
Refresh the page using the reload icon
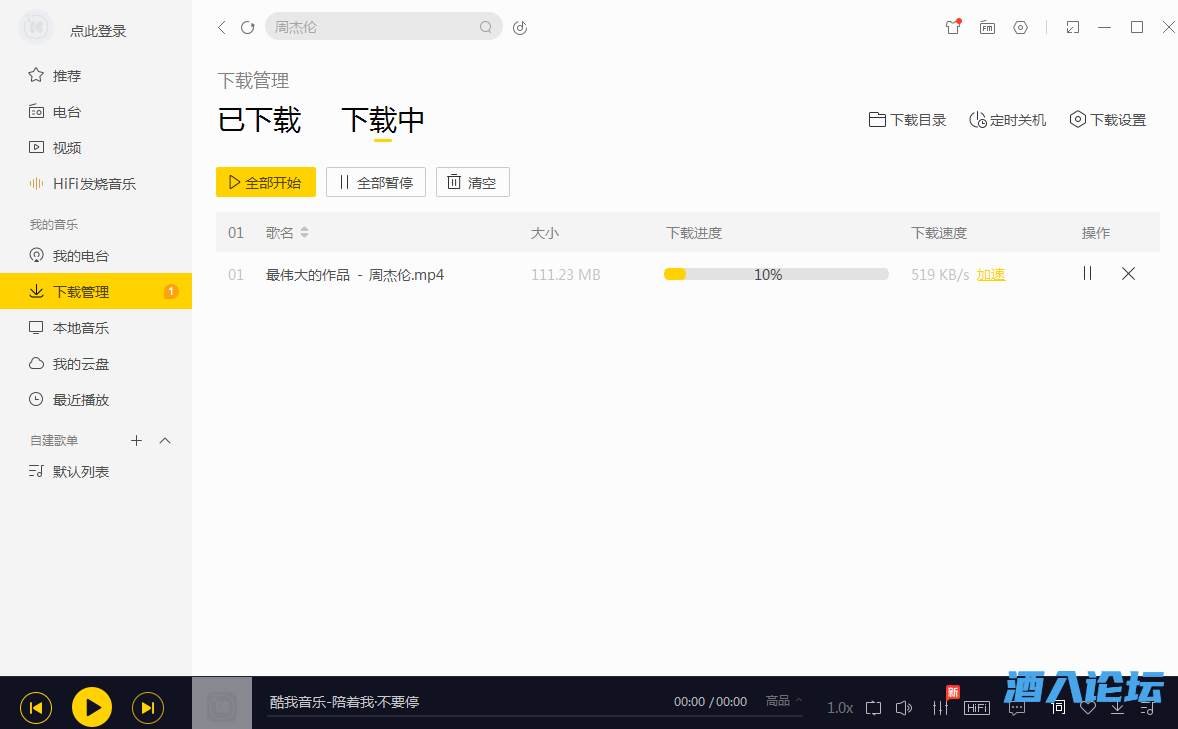[x=248, y=28]
